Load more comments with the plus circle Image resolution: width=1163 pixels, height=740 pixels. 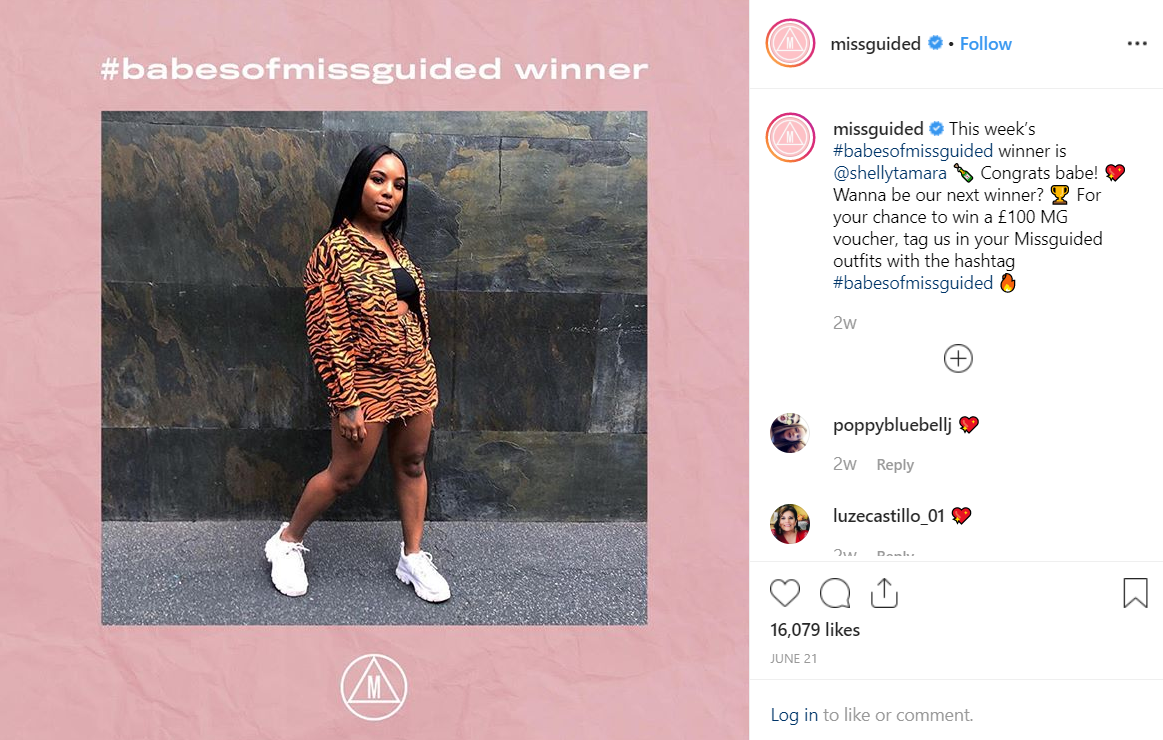pos(958,359)
